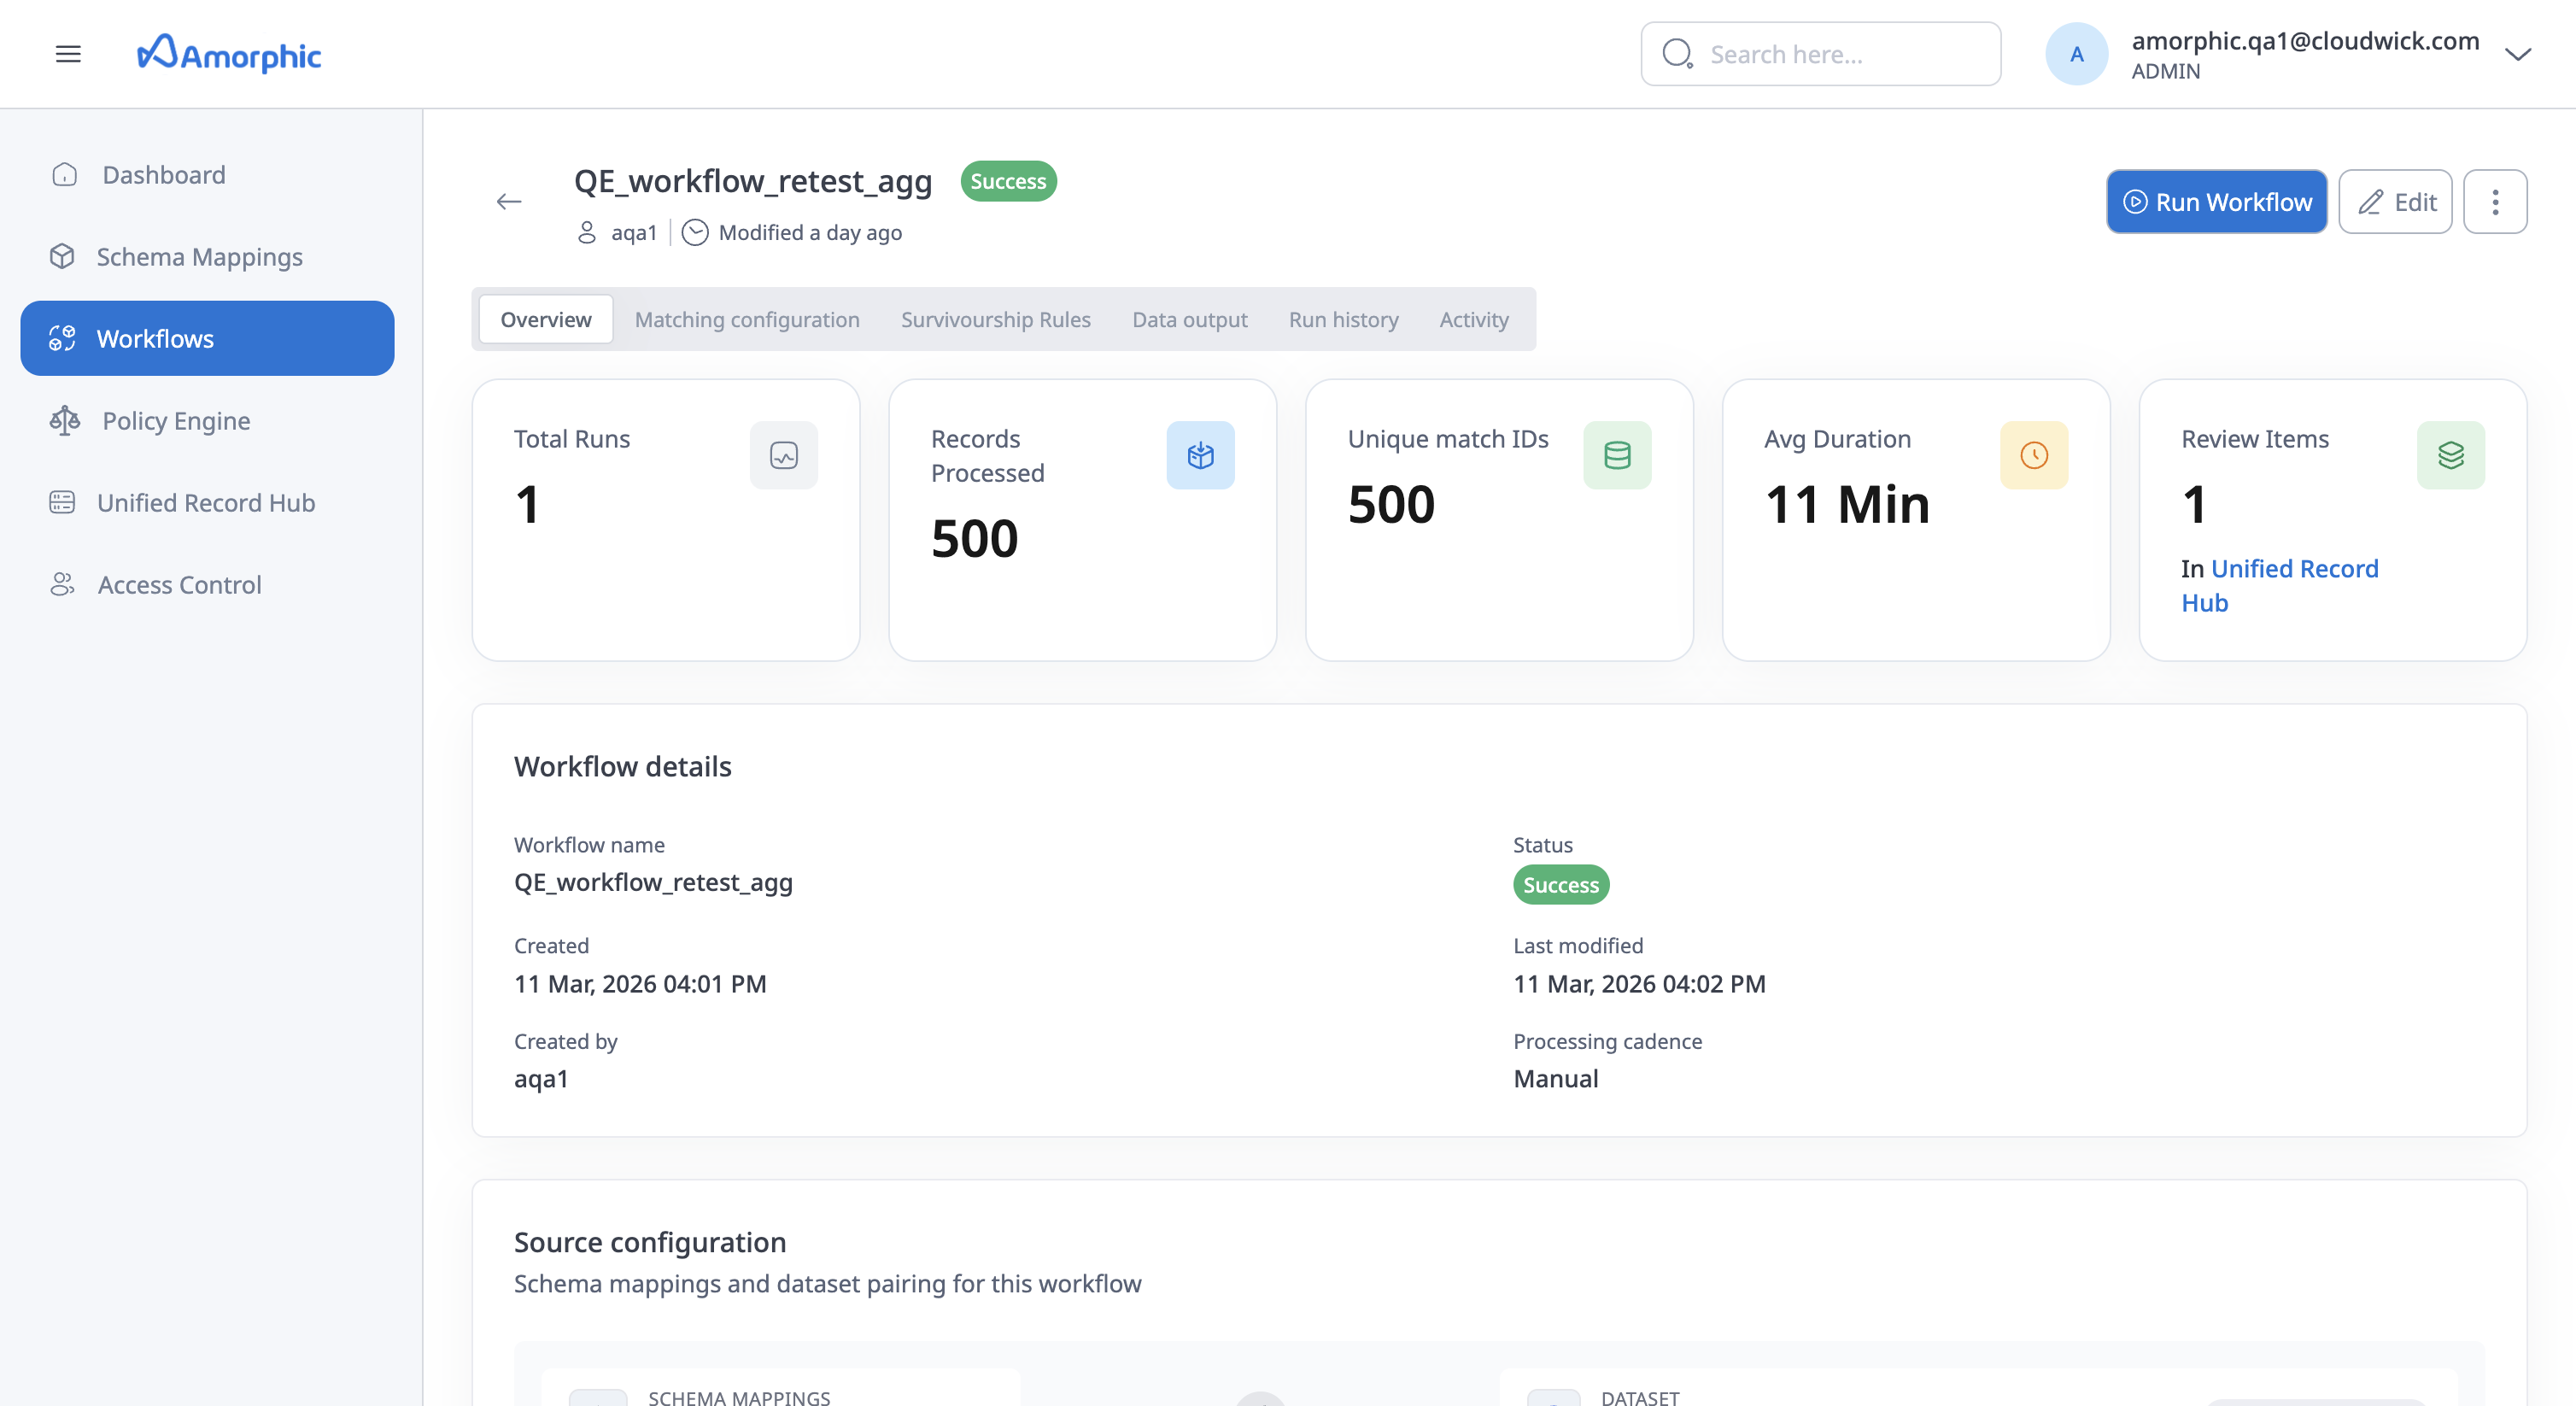Switch to the Survivourship Rules tab
Image resolution: width=2576 pixels, height=1406 pixels.
tap(996, 320)
